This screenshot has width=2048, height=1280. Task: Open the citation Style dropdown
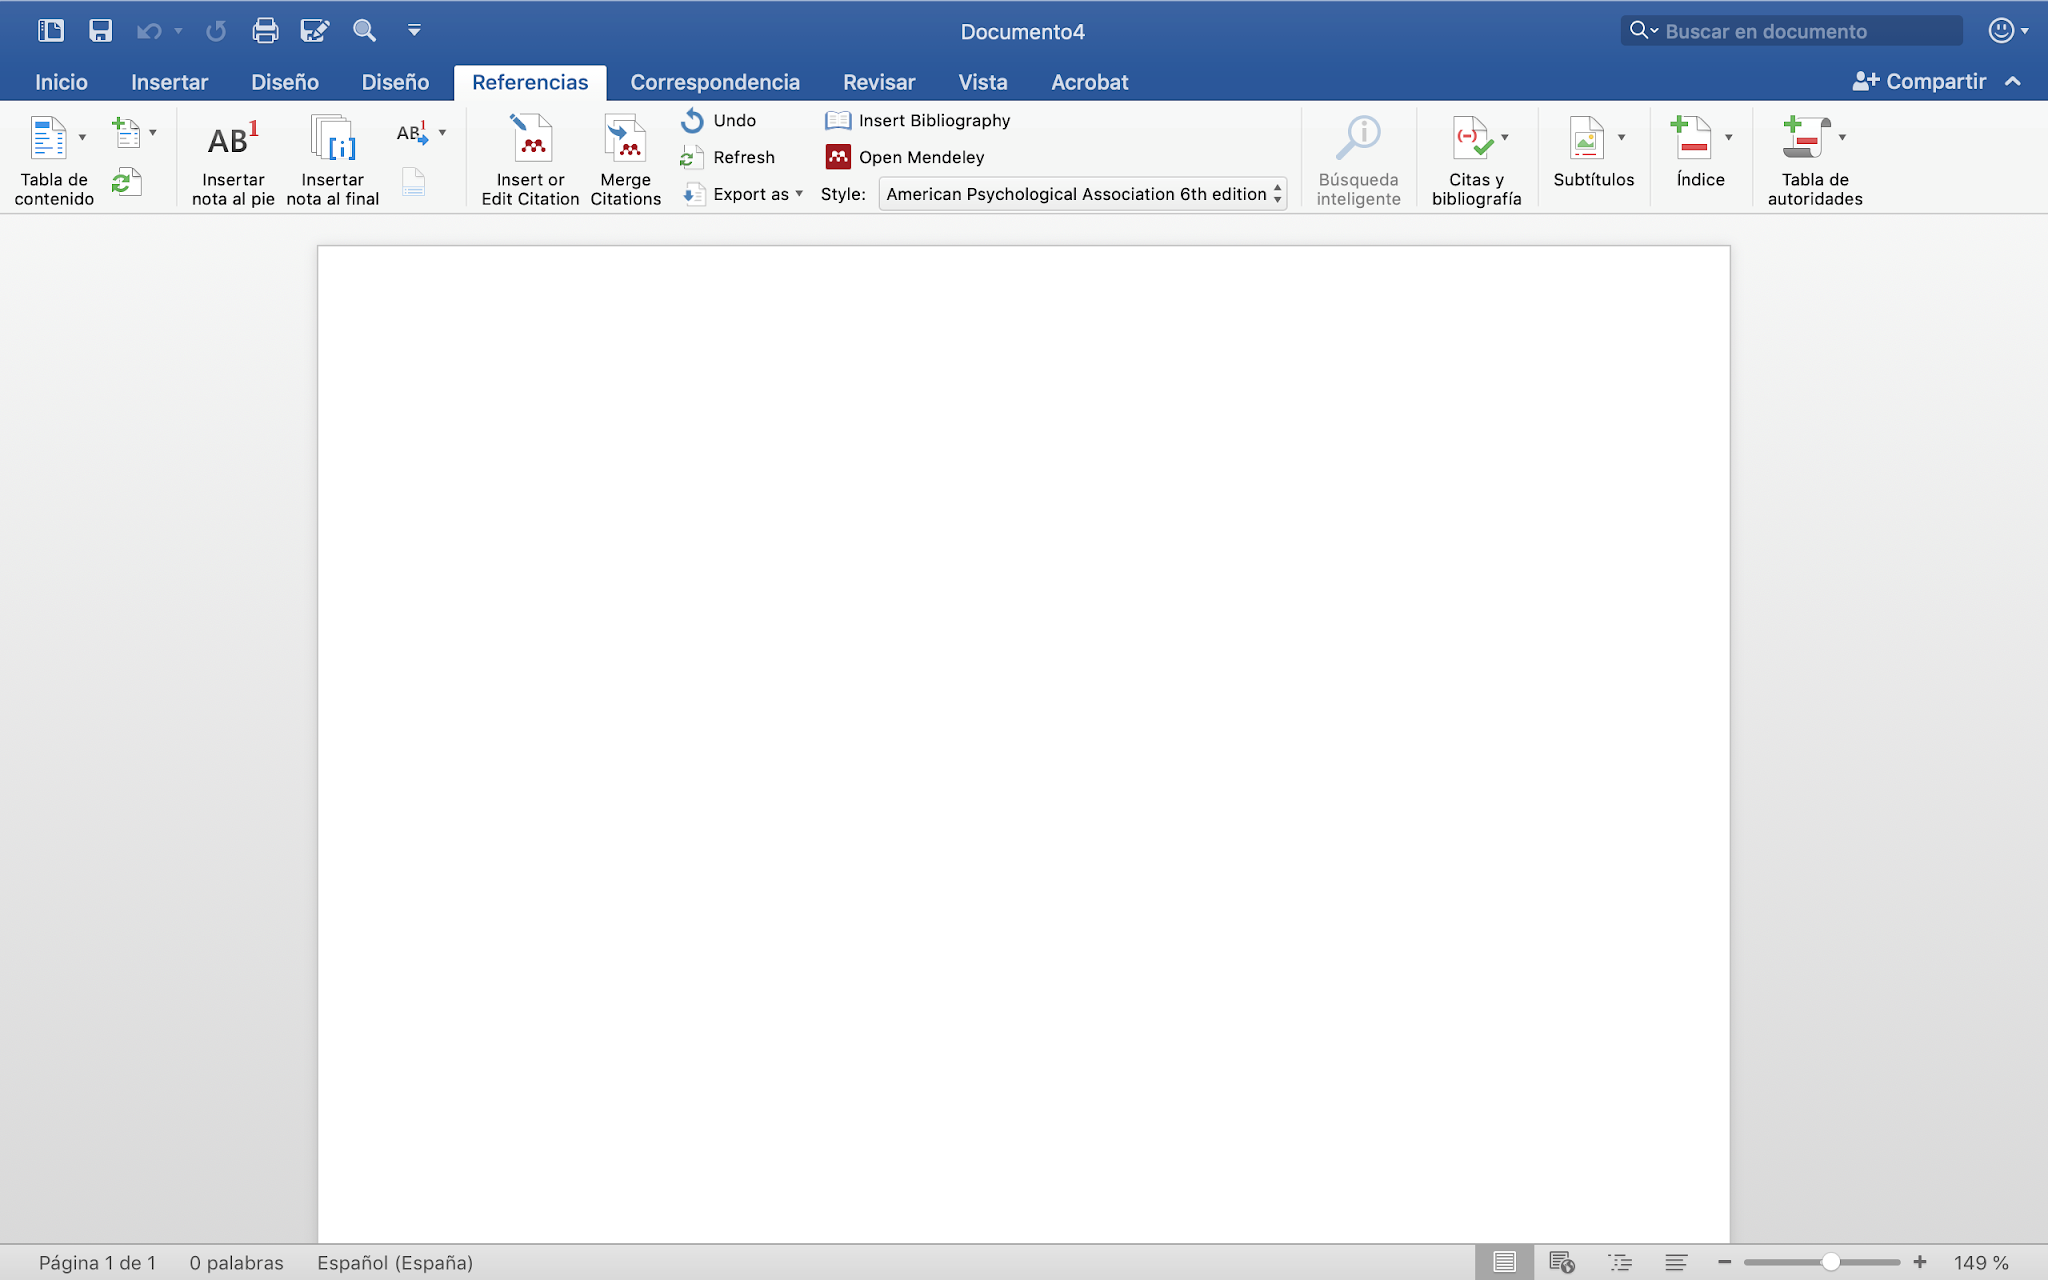(1082, 194)
